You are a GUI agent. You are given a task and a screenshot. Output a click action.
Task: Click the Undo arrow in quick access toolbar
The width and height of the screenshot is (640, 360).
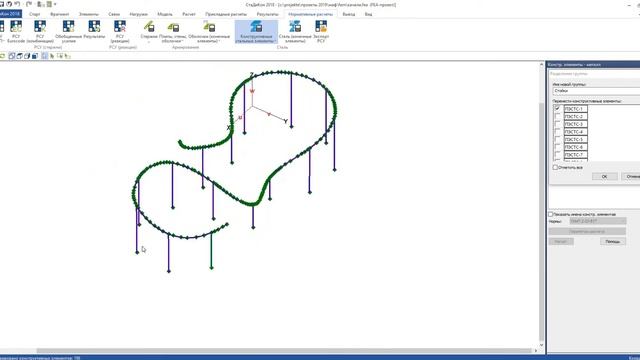click(17, 4)
